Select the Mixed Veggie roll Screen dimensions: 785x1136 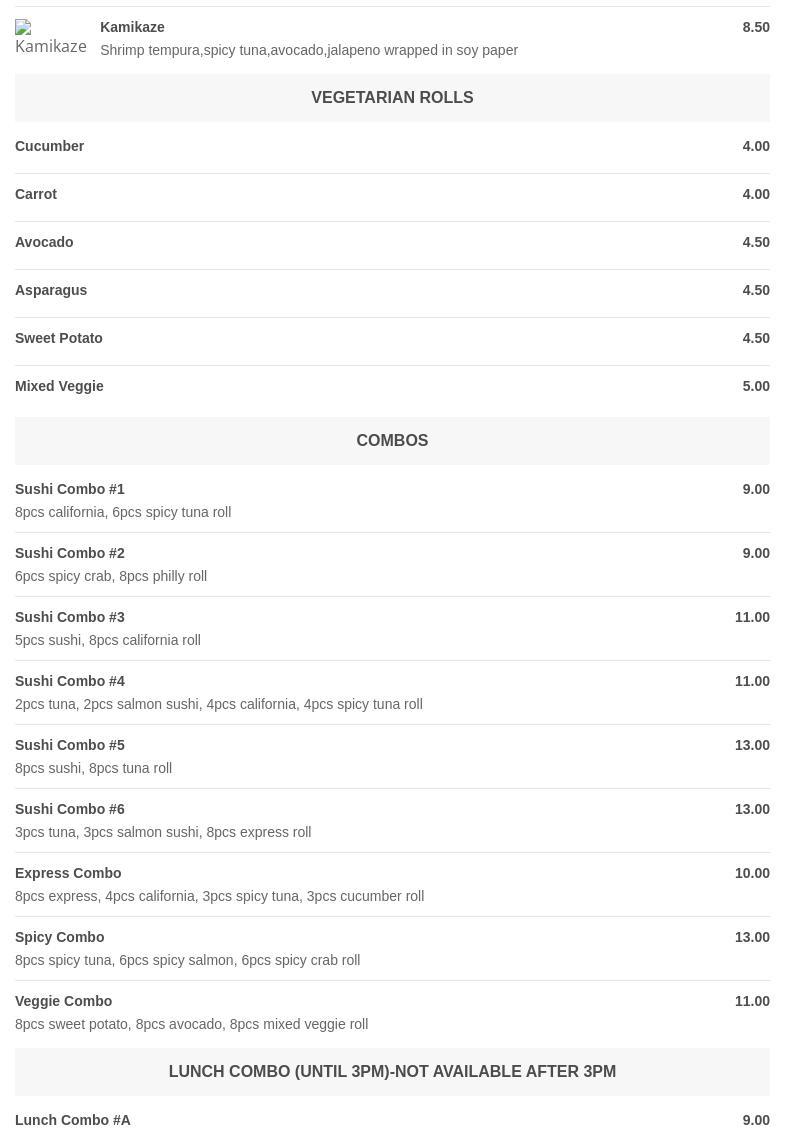tap(59, 386)
